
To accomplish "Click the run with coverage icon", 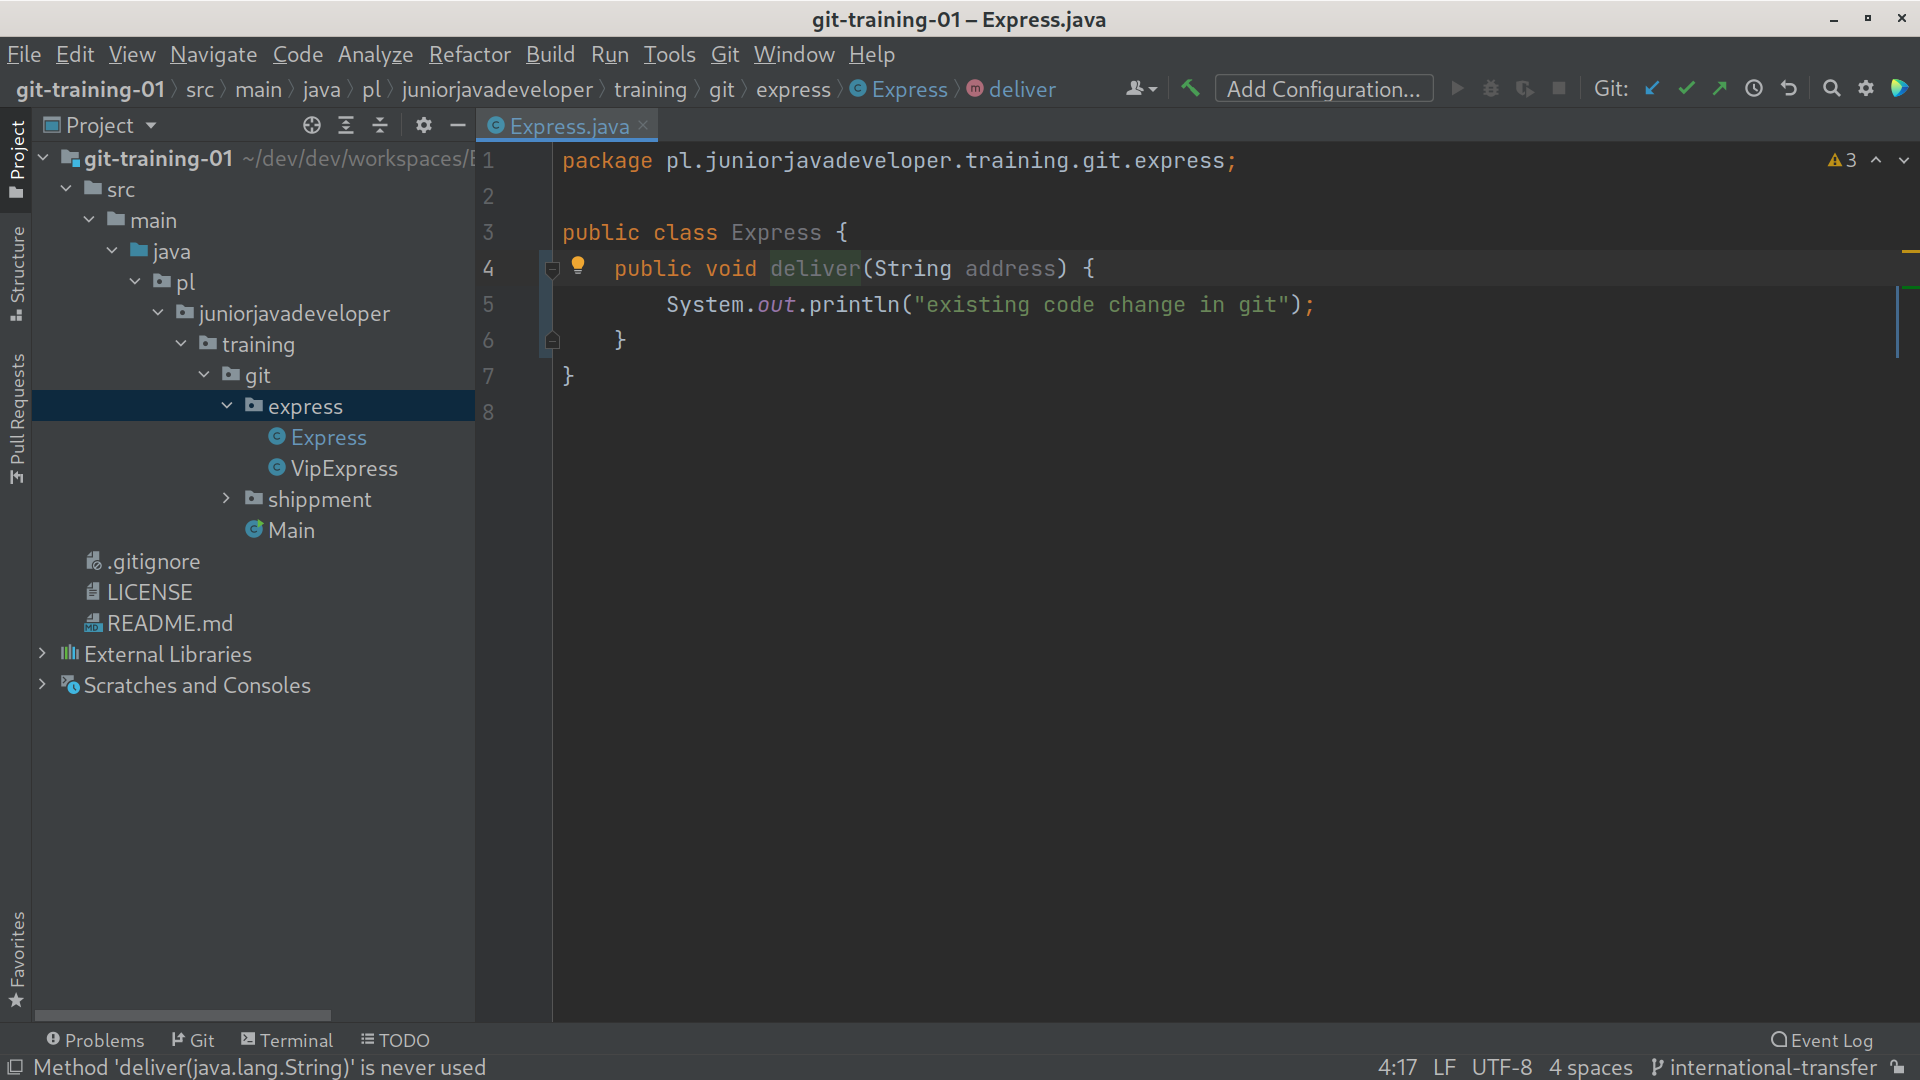I will click(x=1524, y=88).
